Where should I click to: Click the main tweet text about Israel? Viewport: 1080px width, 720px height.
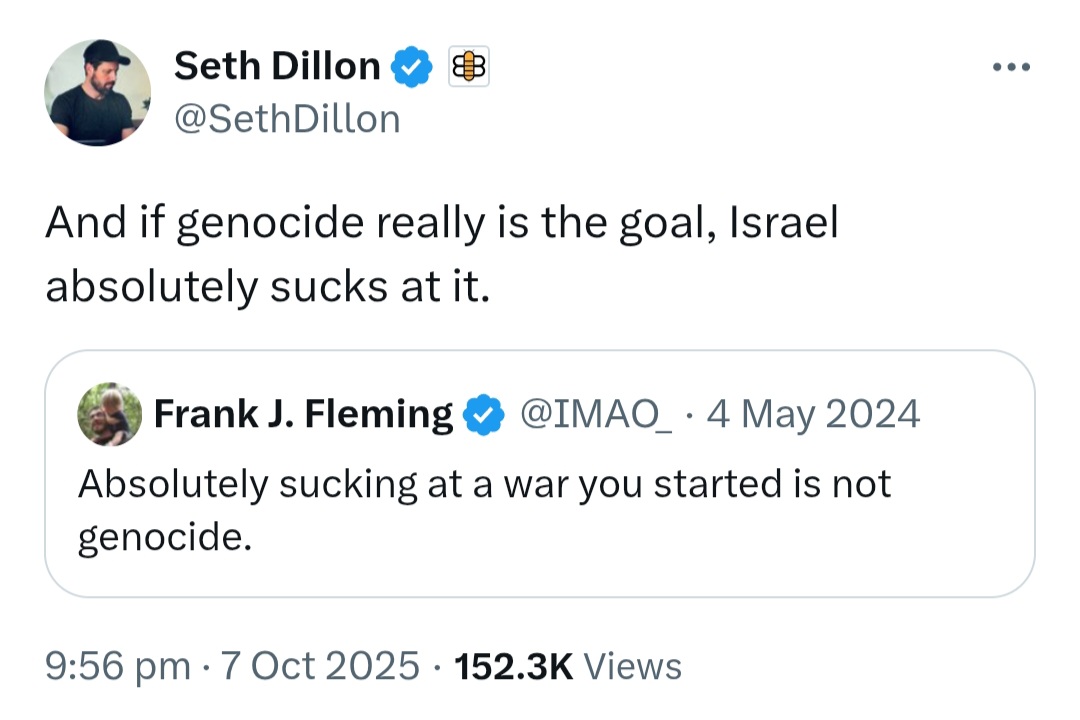(442, 254)
